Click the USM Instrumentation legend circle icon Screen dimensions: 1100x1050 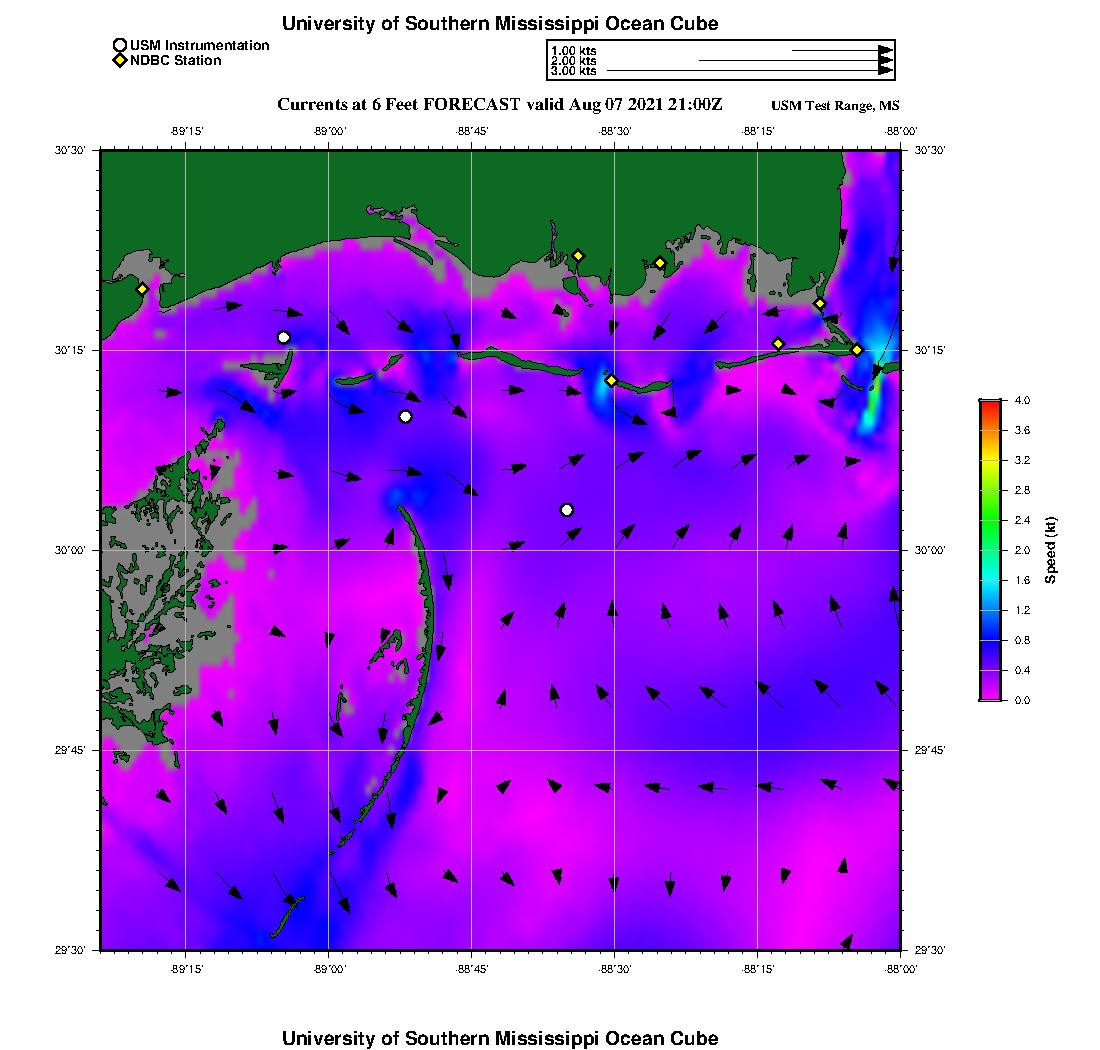click(120, 45)
